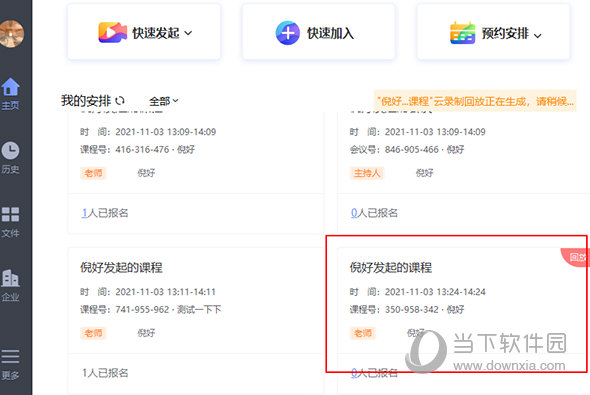This screenshot has width=590, height=395.
Task: Click the 老师 tag on course 350-958-342
Action: pyautogui.click(x=363, y=333)
